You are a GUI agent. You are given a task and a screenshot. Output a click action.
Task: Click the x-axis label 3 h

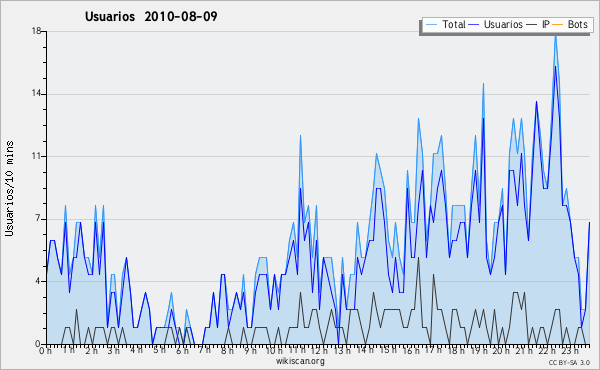pyautogui.click(x=114, y=351)
